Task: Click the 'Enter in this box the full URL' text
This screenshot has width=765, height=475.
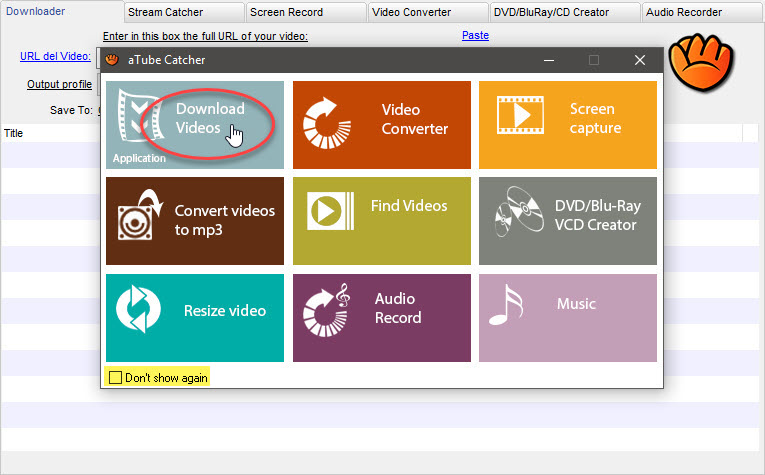Action: click(205, 36)
